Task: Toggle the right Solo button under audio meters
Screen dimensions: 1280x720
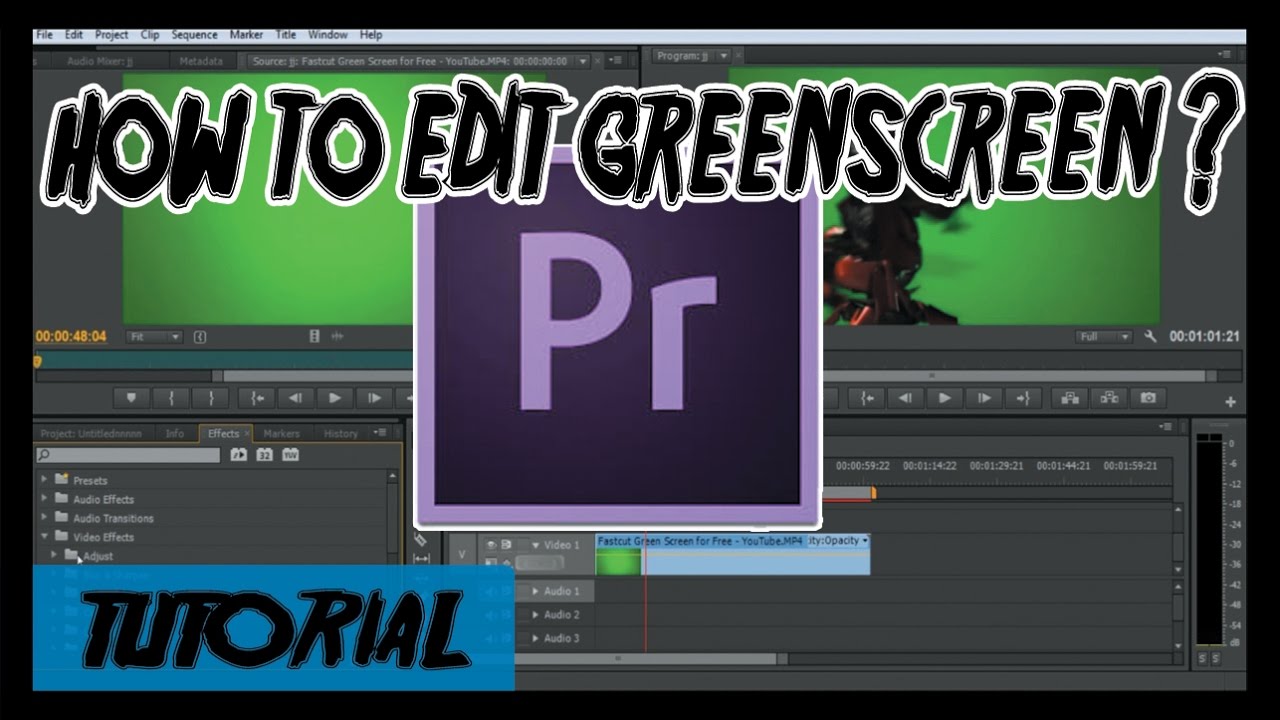Action: (1216, 658)
